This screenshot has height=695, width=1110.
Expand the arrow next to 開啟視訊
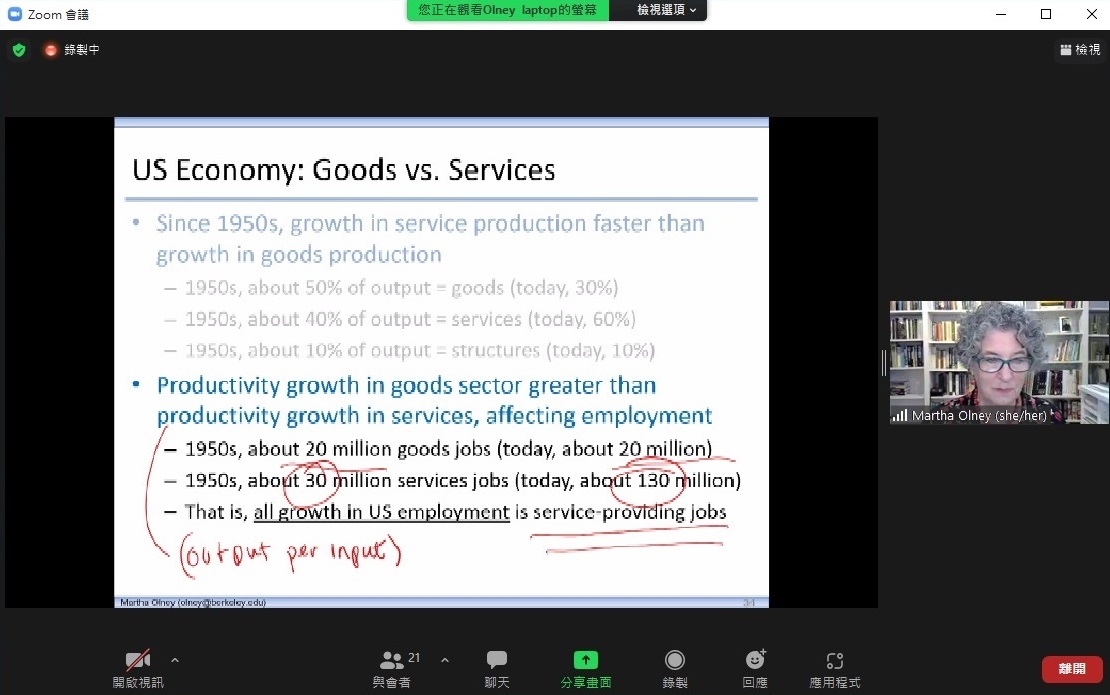175,660
